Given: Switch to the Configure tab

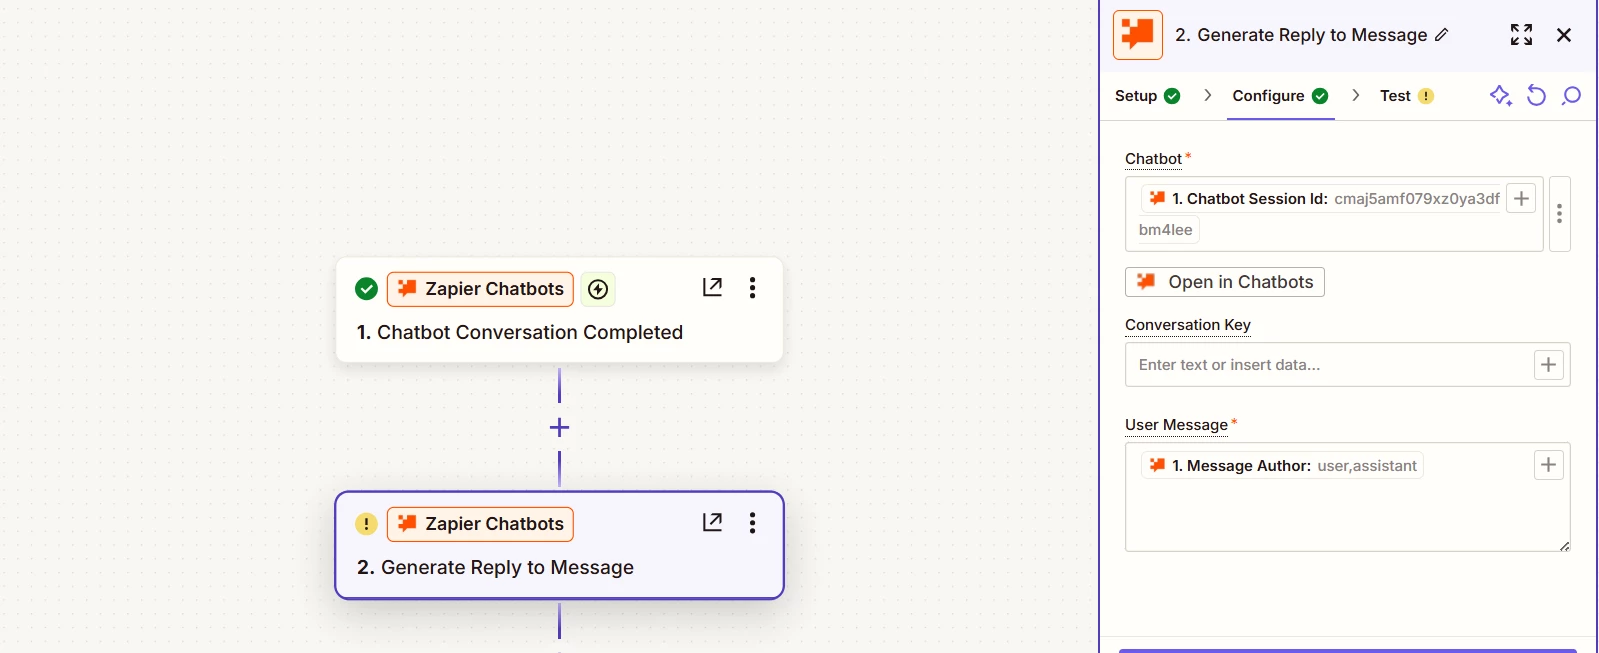Looking at the screenshot, I should click(x=1280, y=96).
